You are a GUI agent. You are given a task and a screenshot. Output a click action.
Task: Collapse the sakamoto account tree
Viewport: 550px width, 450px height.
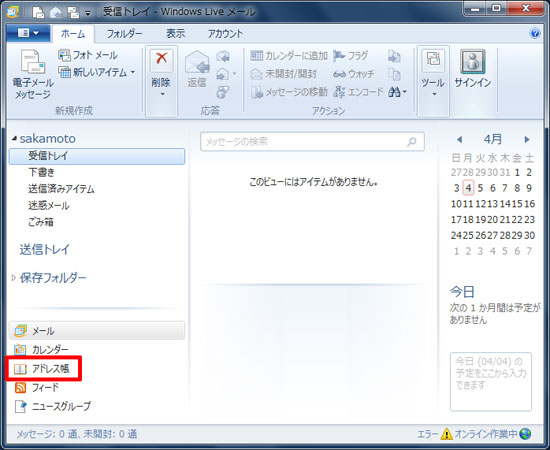click(x=14, y=139)
